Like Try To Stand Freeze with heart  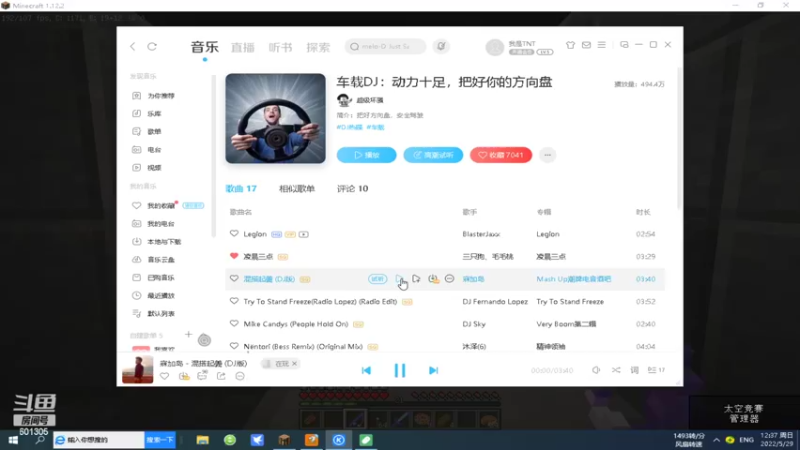pyautogui.click(x=234, y=301)
